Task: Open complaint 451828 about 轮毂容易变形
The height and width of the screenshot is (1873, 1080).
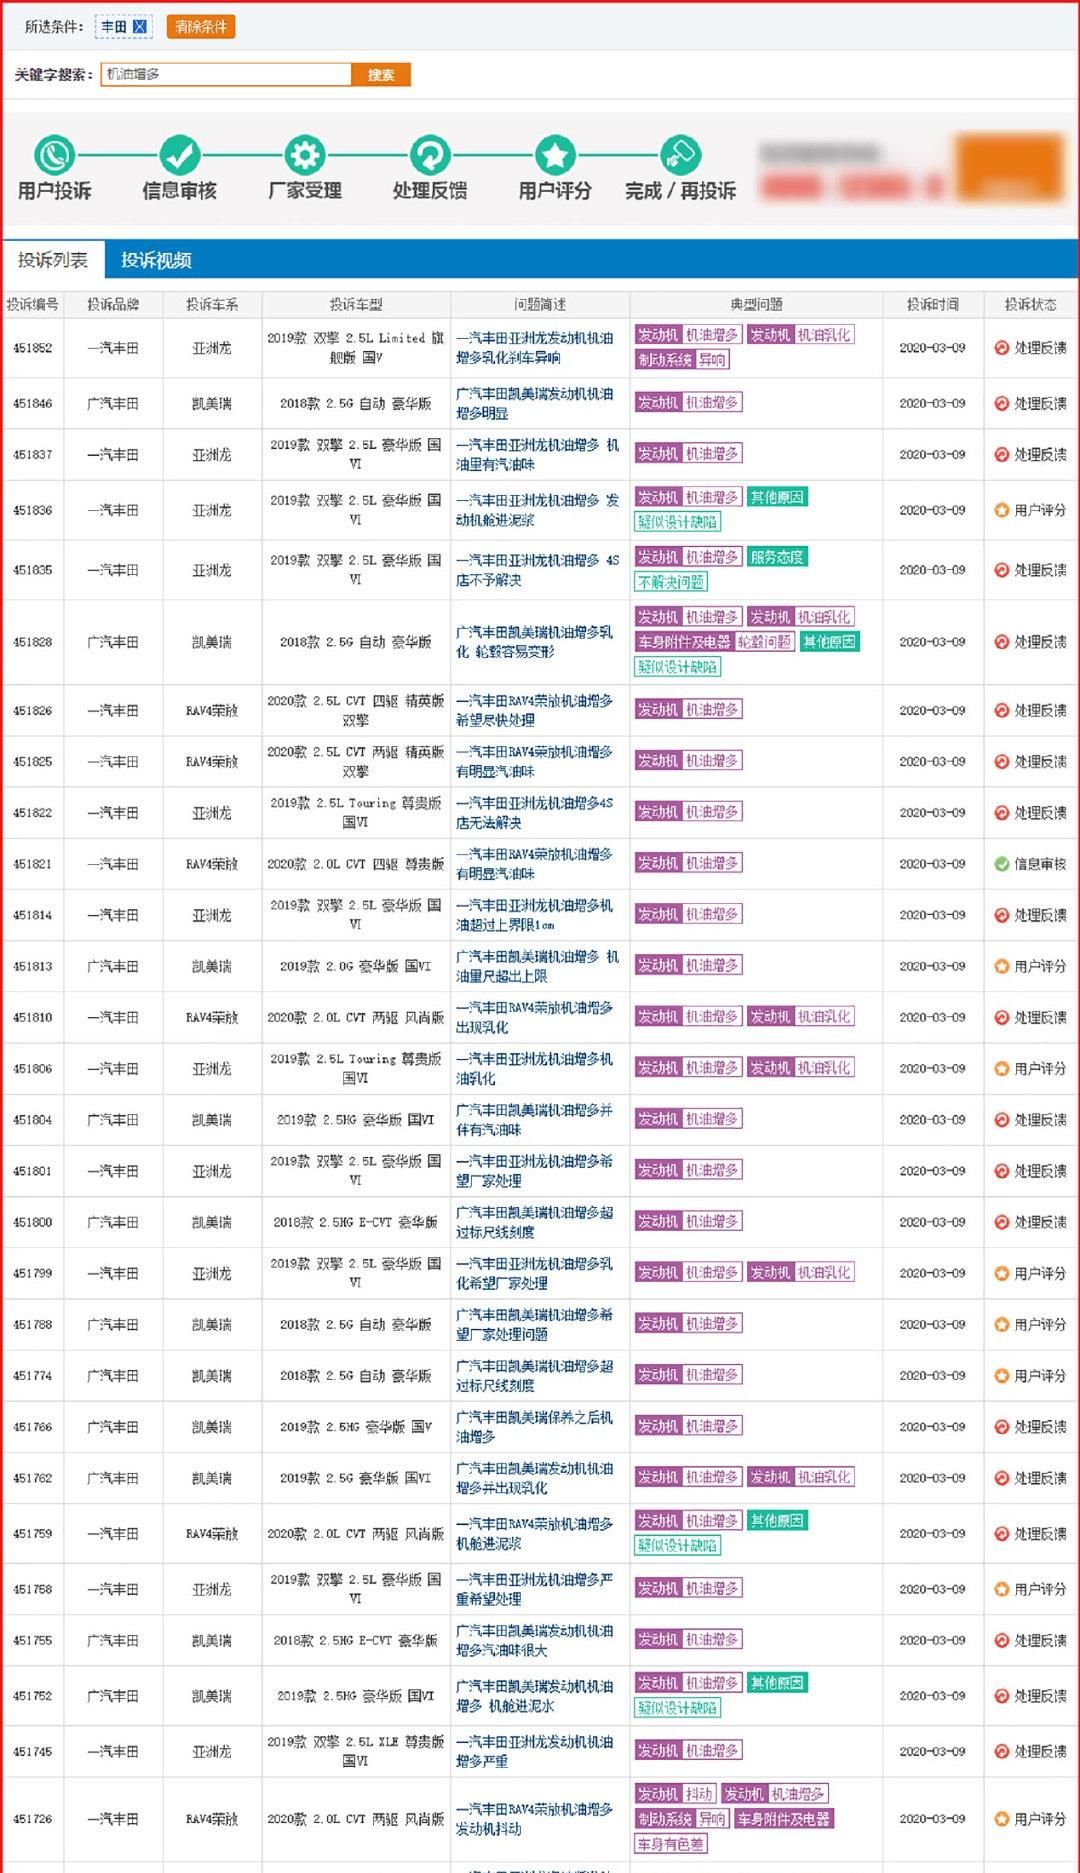Action: tap(535, 642)
